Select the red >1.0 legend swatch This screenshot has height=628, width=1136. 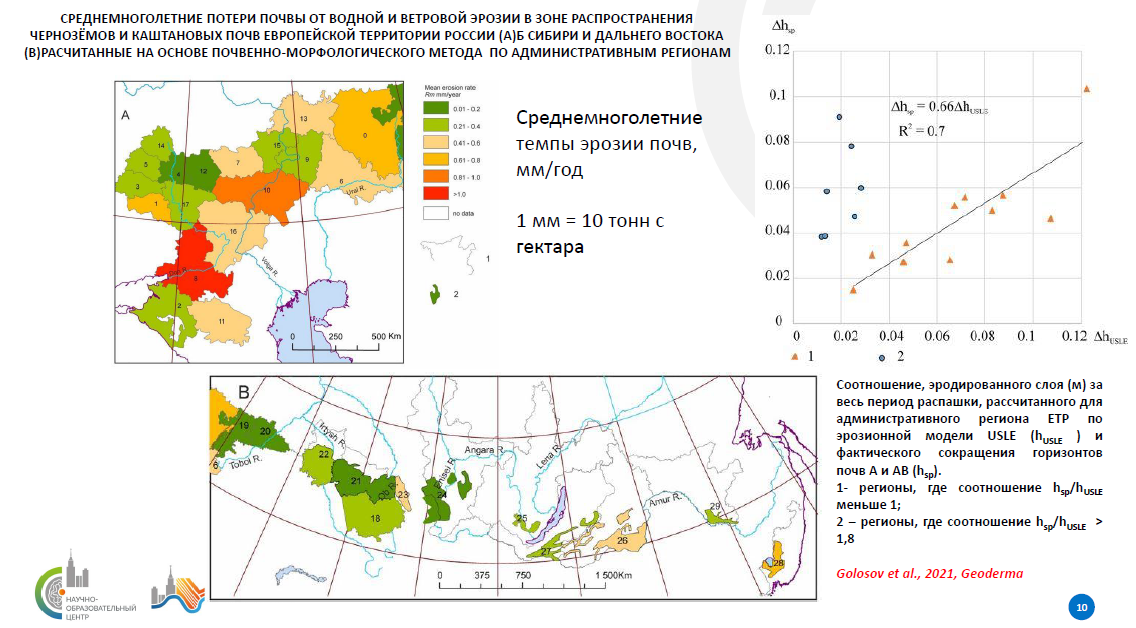434,194
